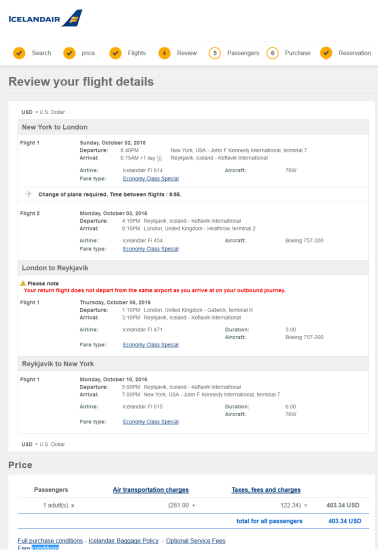Click the New York to London section header

tap(193, 127)
